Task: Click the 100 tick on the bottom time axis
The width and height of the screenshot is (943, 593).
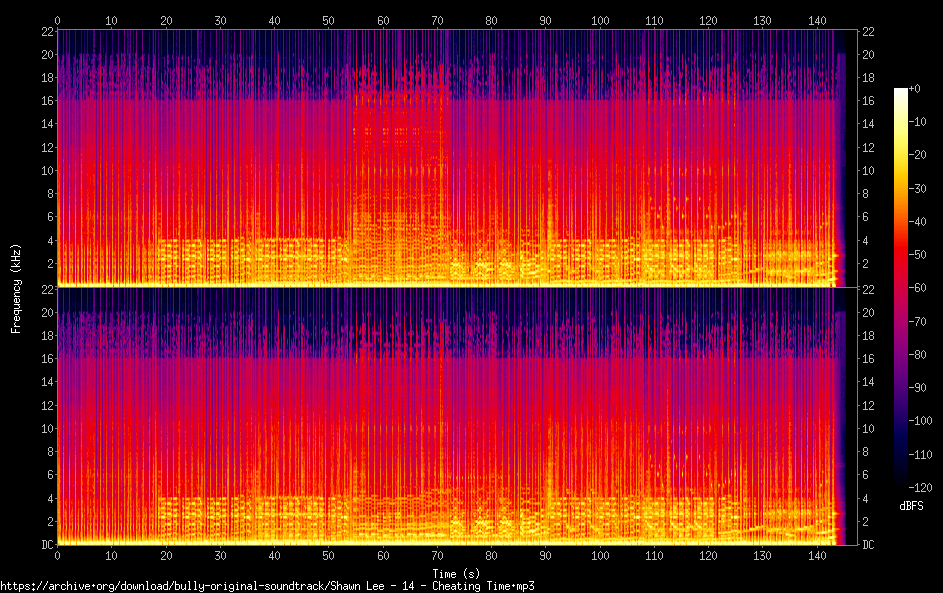Action: [x=600, y=556]
